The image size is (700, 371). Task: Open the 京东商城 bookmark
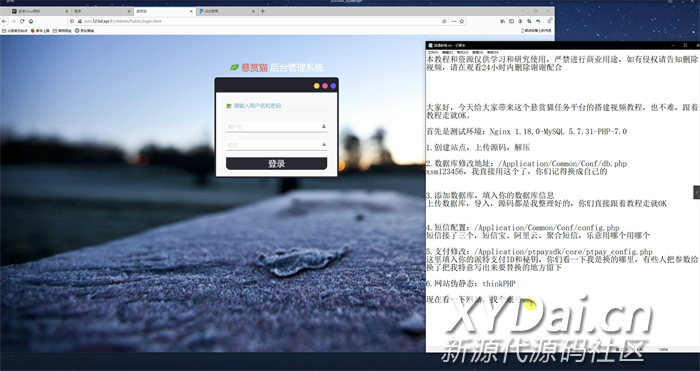click(84, 31)
